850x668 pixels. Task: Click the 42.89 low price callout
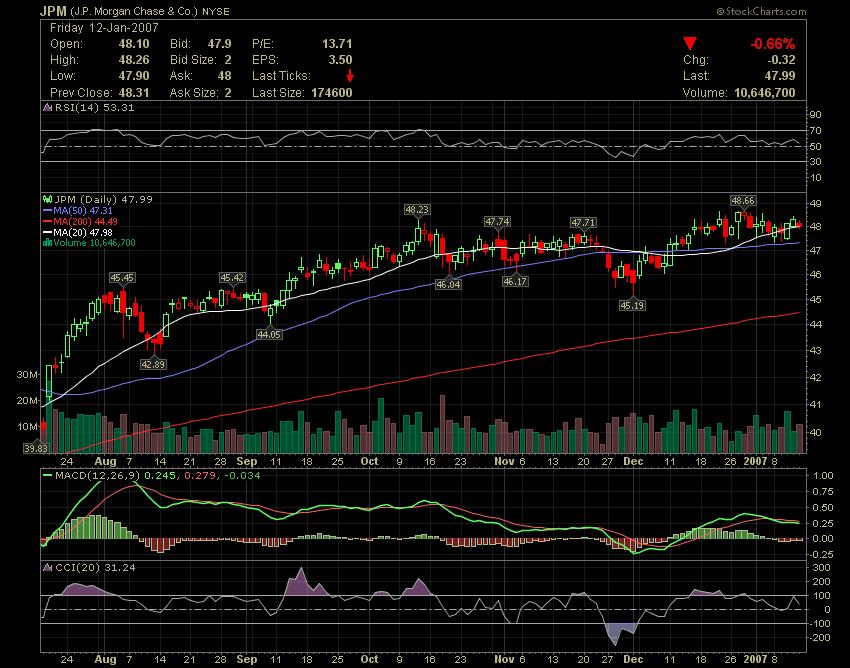tap(153, 364)
